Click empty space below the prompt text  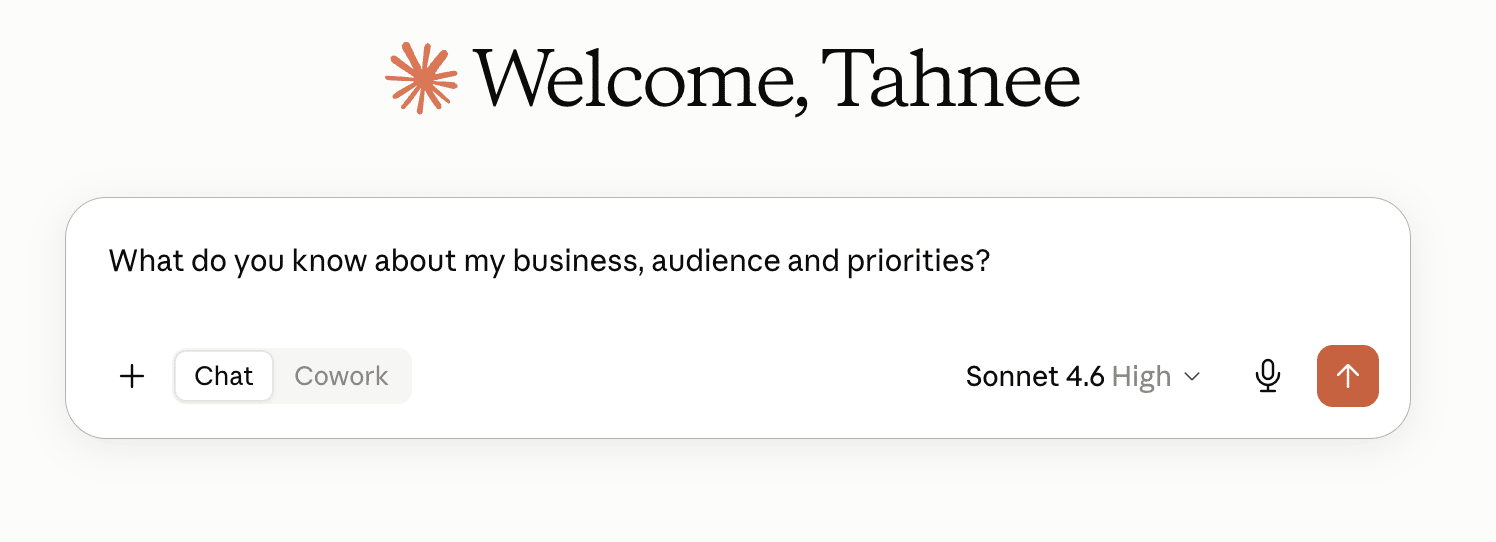coord(737,312)
